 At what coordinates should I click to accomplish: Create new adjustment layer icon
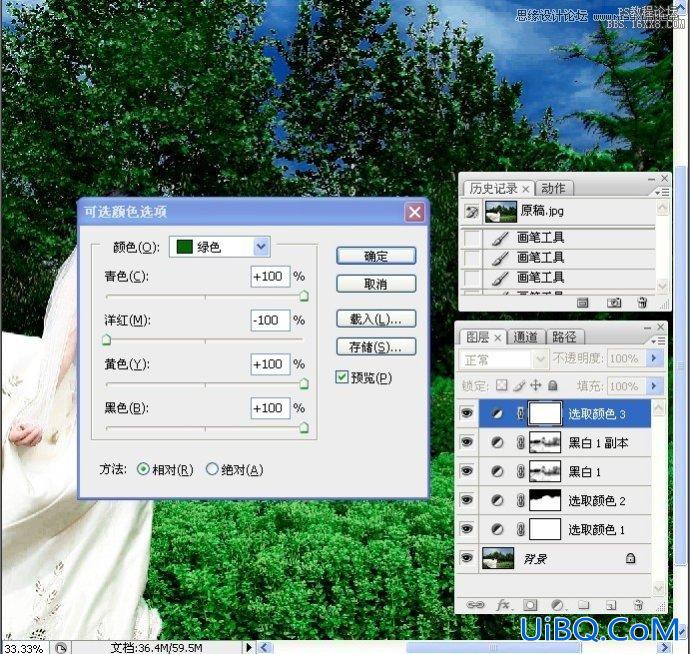click(x=557, y=605)
